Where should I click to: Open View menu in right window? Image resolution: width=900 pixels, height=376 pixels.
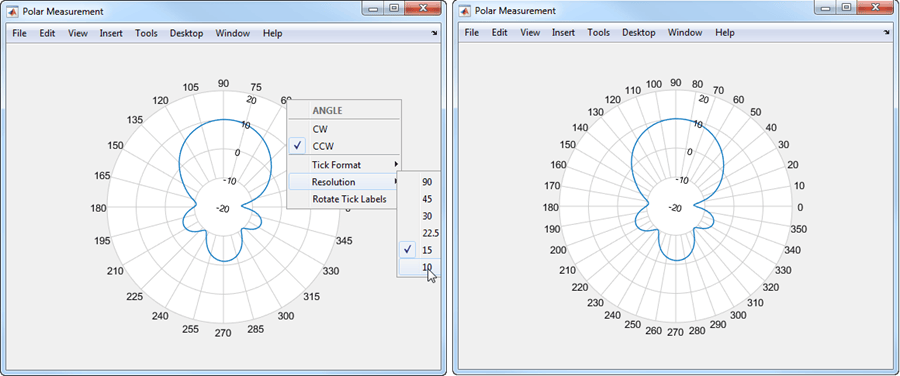(530, 33)
